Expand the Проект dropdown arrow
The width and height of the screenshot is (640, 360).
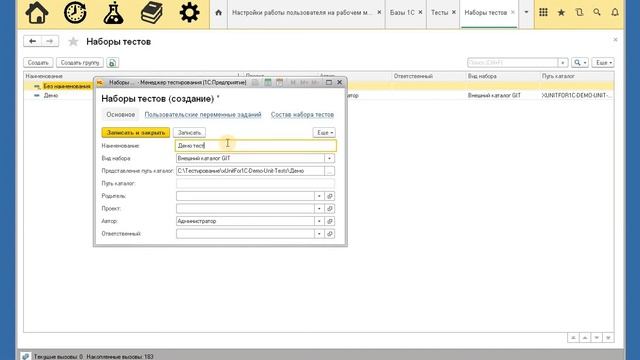point(319,209)
